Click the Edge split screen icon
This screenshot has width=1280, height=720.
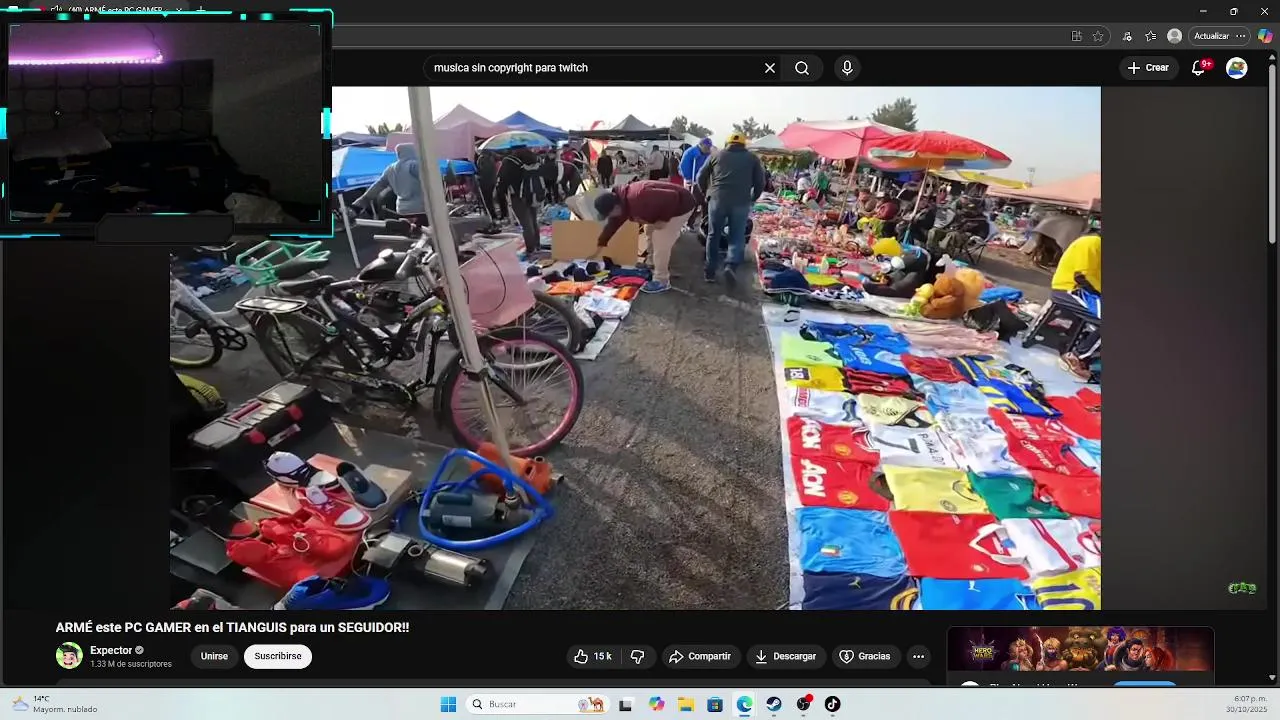click(x=1076, y=36)
